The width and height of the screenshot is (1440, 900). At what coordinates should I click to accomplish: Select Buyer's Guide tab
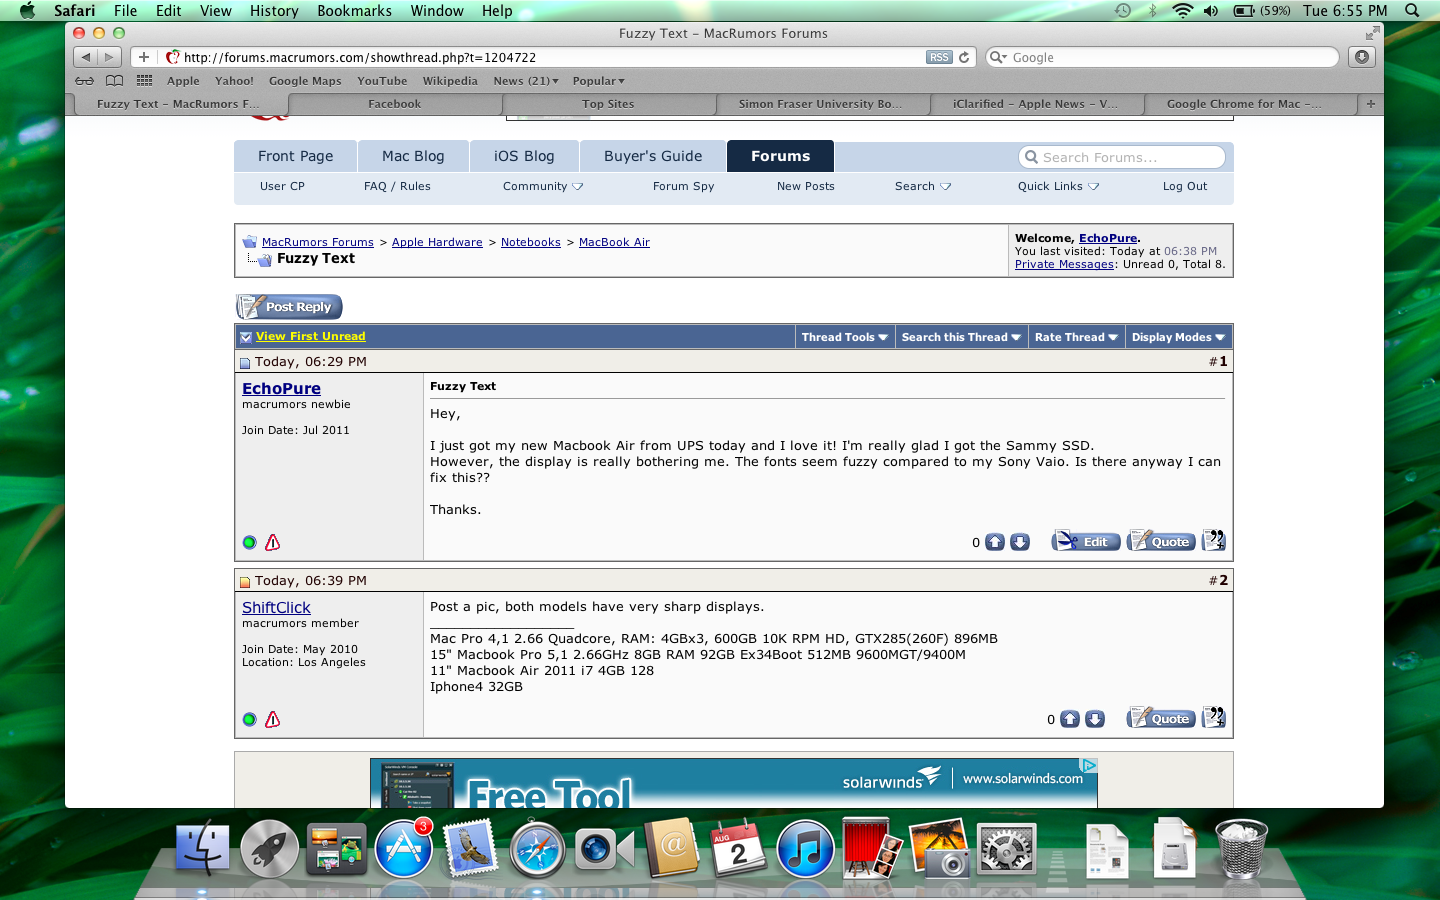653,156
